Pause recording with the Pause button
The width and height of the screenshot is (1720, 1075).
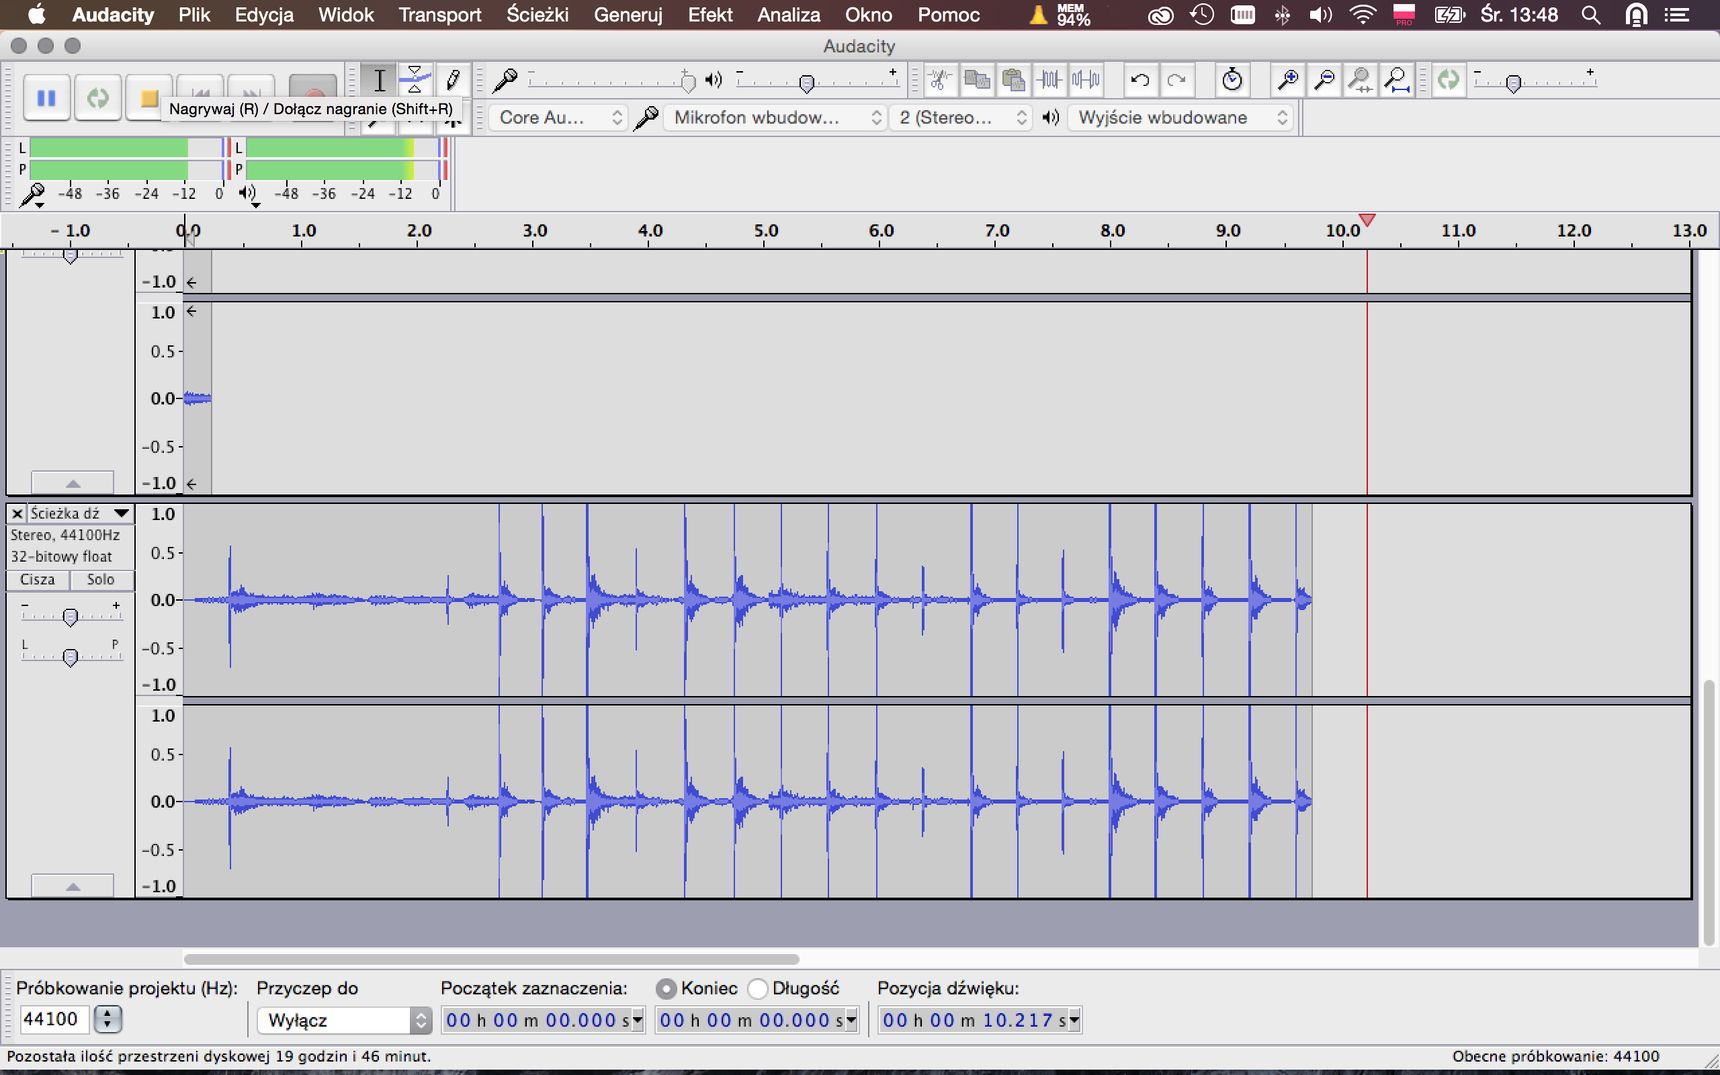pyautogui.click(x=46, y=98)
